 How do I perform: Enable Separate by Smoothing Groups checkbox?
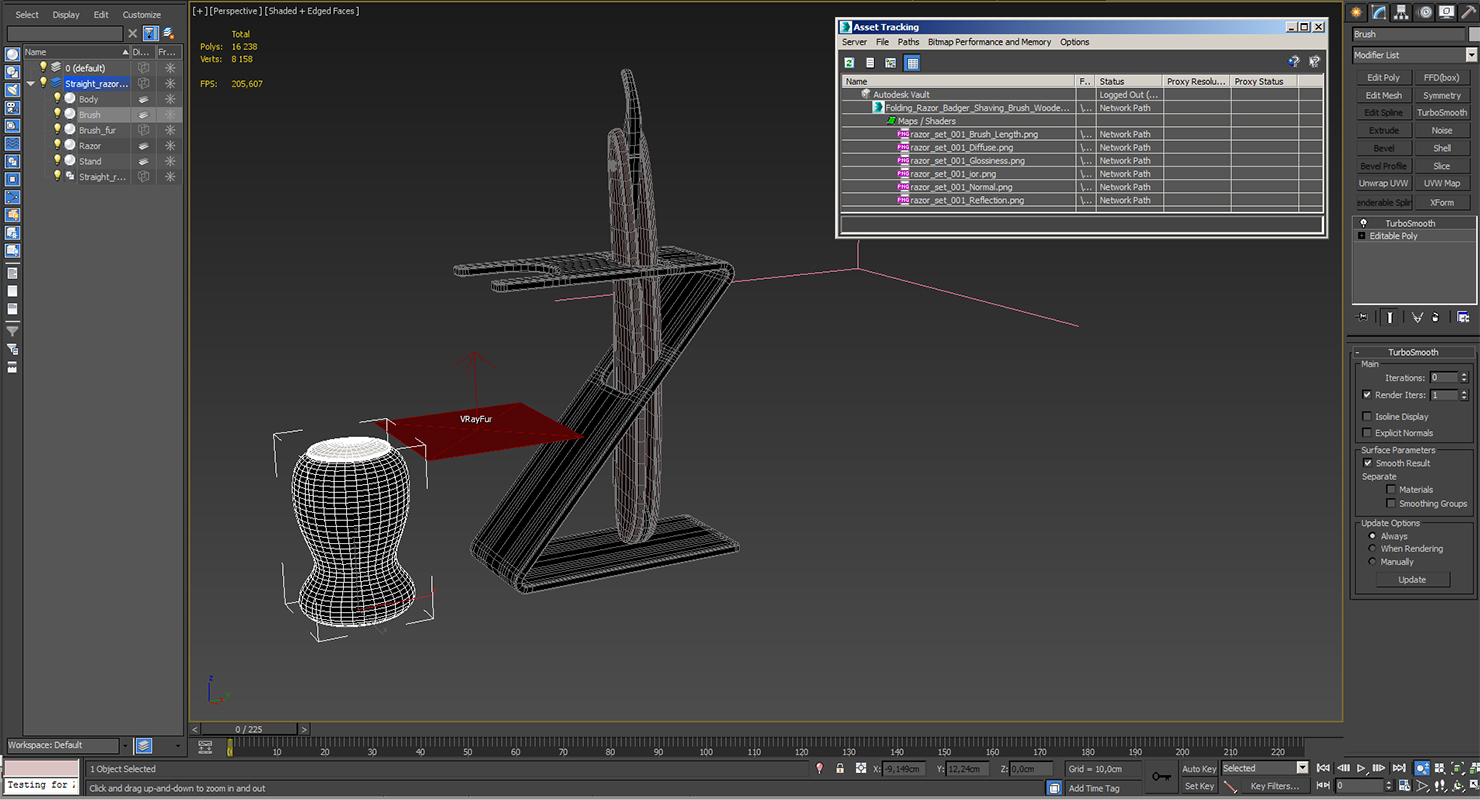(1391, 503)
